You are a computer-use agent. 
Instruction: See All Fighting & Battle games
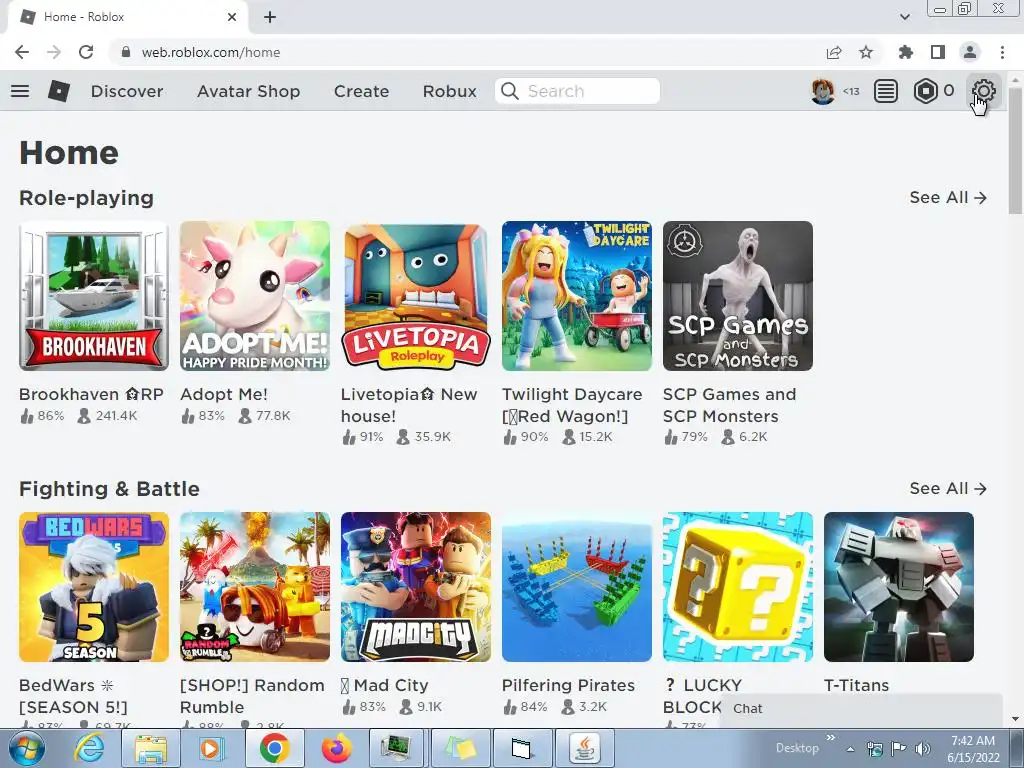pyautogui.click(x=948, y=488)
